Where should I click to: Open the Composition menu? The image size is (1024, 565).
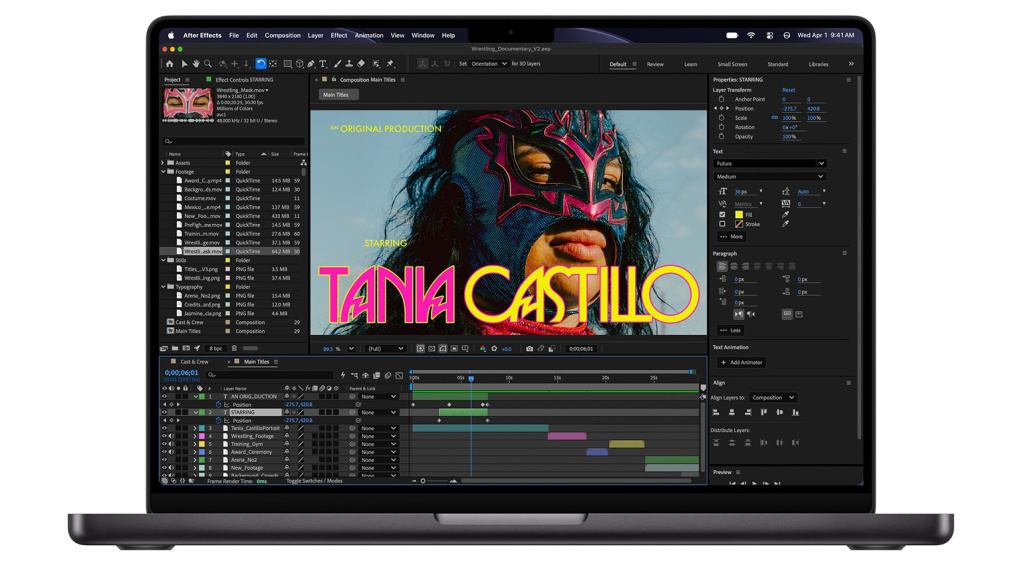point(283,35)
